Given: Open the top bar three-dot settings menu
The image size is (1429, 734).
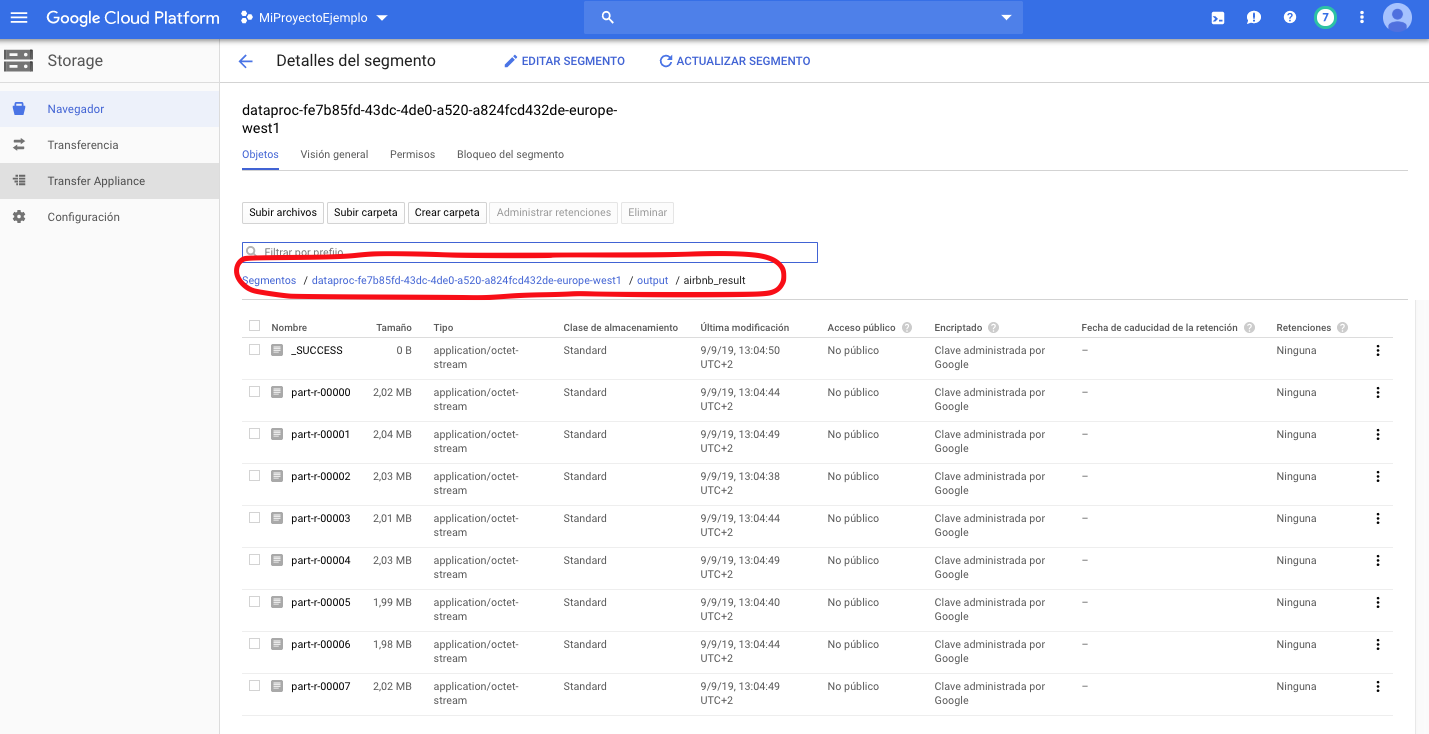Looking at the screenshot, I should point(1362,18).
